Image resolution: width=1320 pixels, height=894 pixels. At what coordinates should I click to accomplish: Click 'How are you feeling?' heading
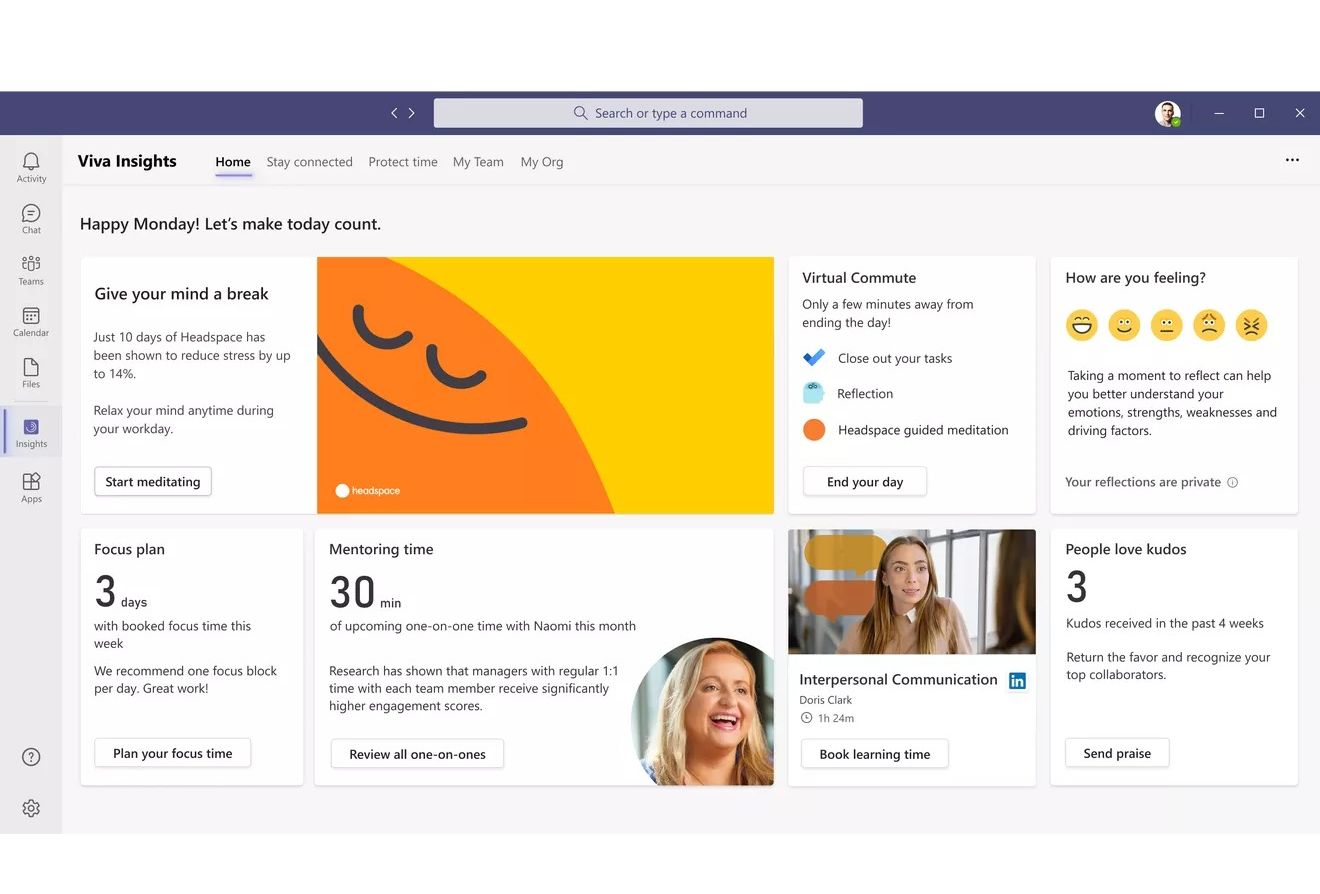click(1135, 278)
